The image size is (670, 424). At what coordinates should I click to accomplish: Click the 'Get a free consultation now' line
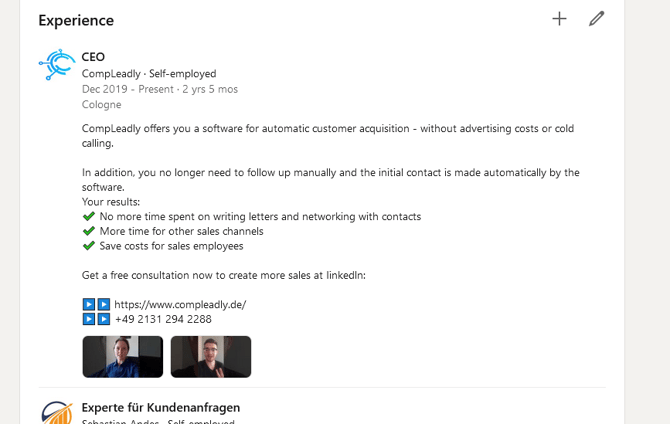tap(224, 275)
